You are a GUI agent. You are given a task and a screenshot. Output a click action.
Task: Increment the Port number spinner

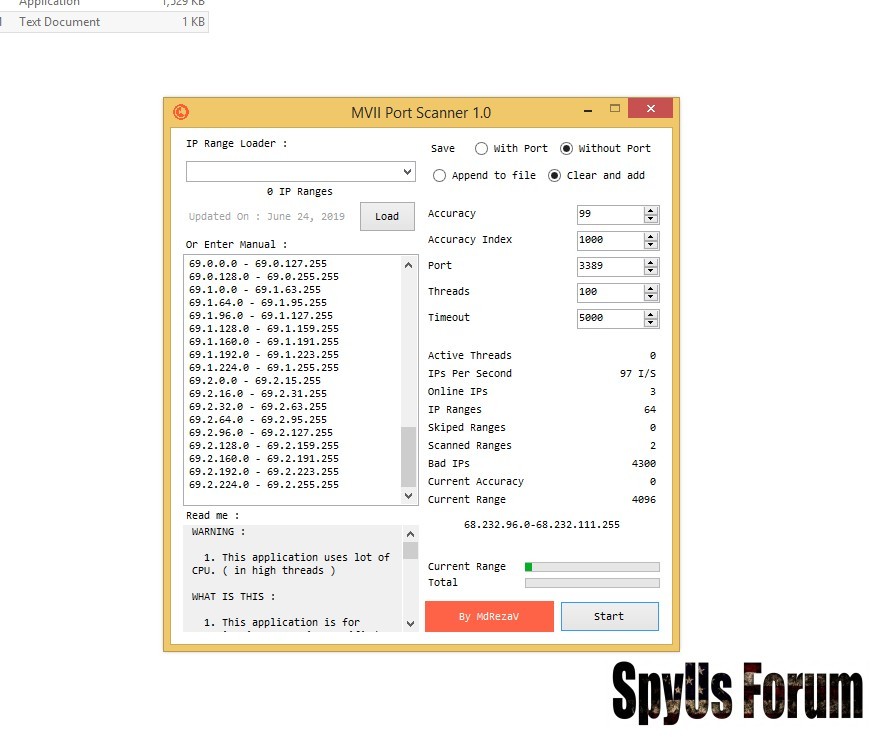tap(651, 262)
